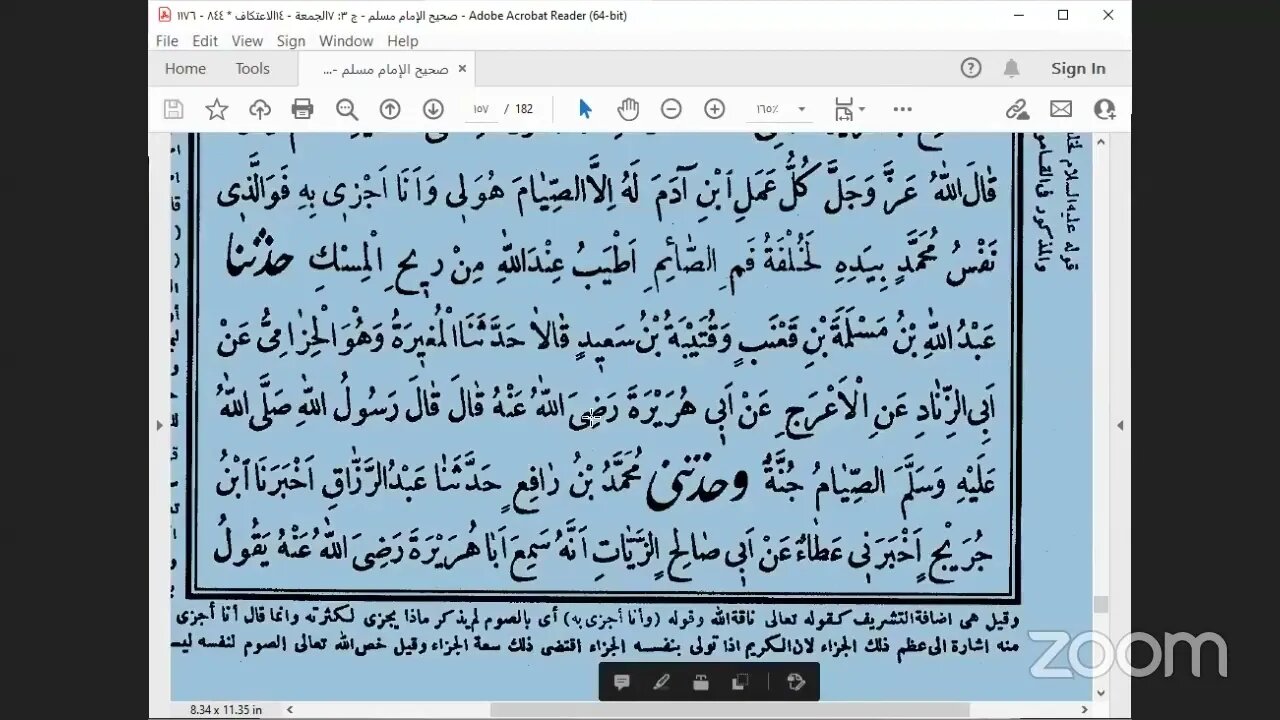View notifications with the bell icon
1280x720 pixels.
[x=1012, y=68]
